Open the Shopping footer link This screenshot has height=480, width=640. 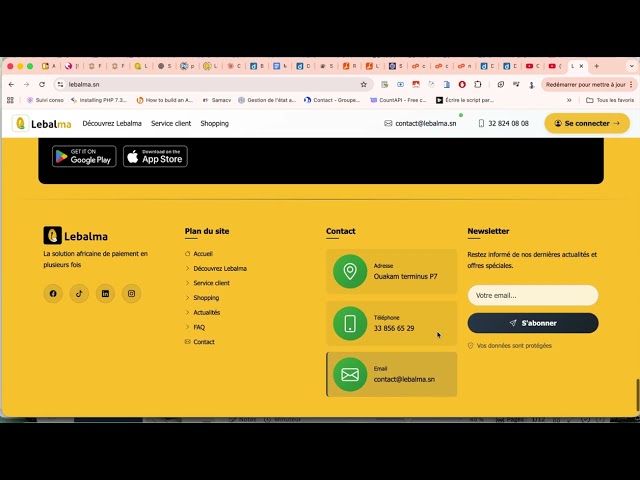pos(202,298)
